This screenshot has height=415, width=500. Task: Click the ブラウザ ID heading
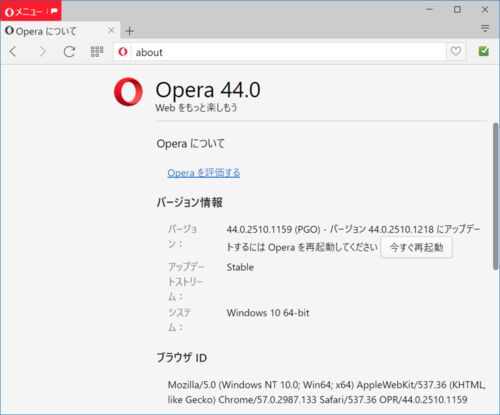[182, 358]
